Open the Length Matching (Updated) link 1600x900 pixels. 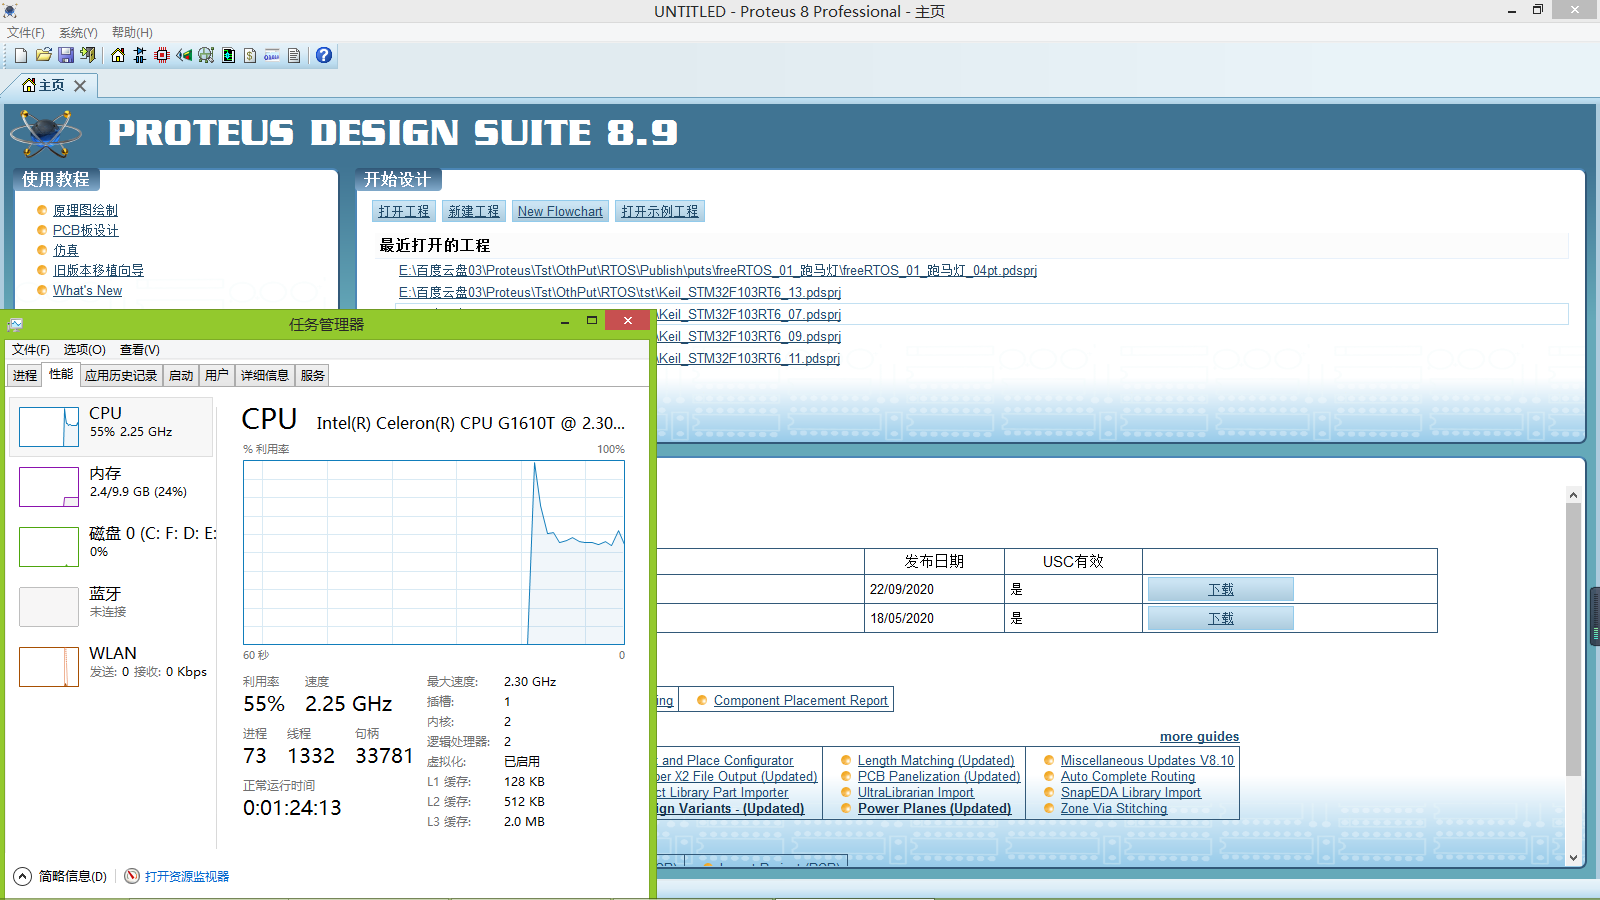(x=936, y=760)
